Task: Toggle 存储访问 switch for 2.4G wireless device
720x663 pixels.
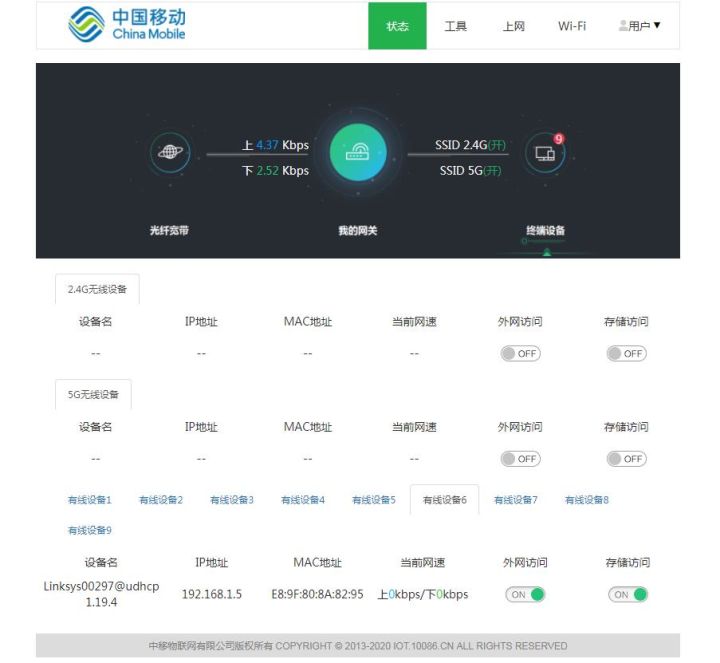Action: (626, 354)
